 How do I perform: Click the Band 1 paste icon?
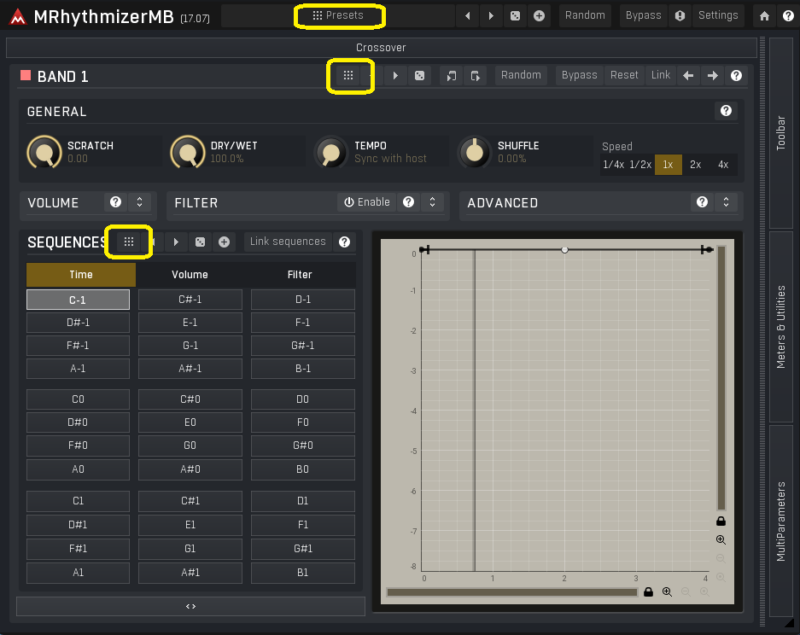[475, 76]
